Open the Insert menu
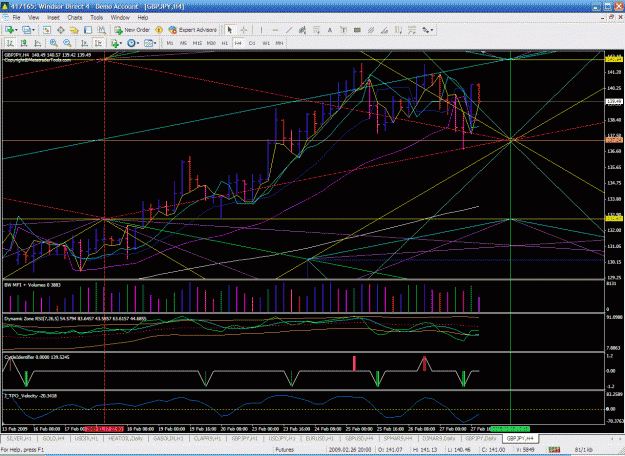This screenshot has width=625, height=456. [53, 18]
